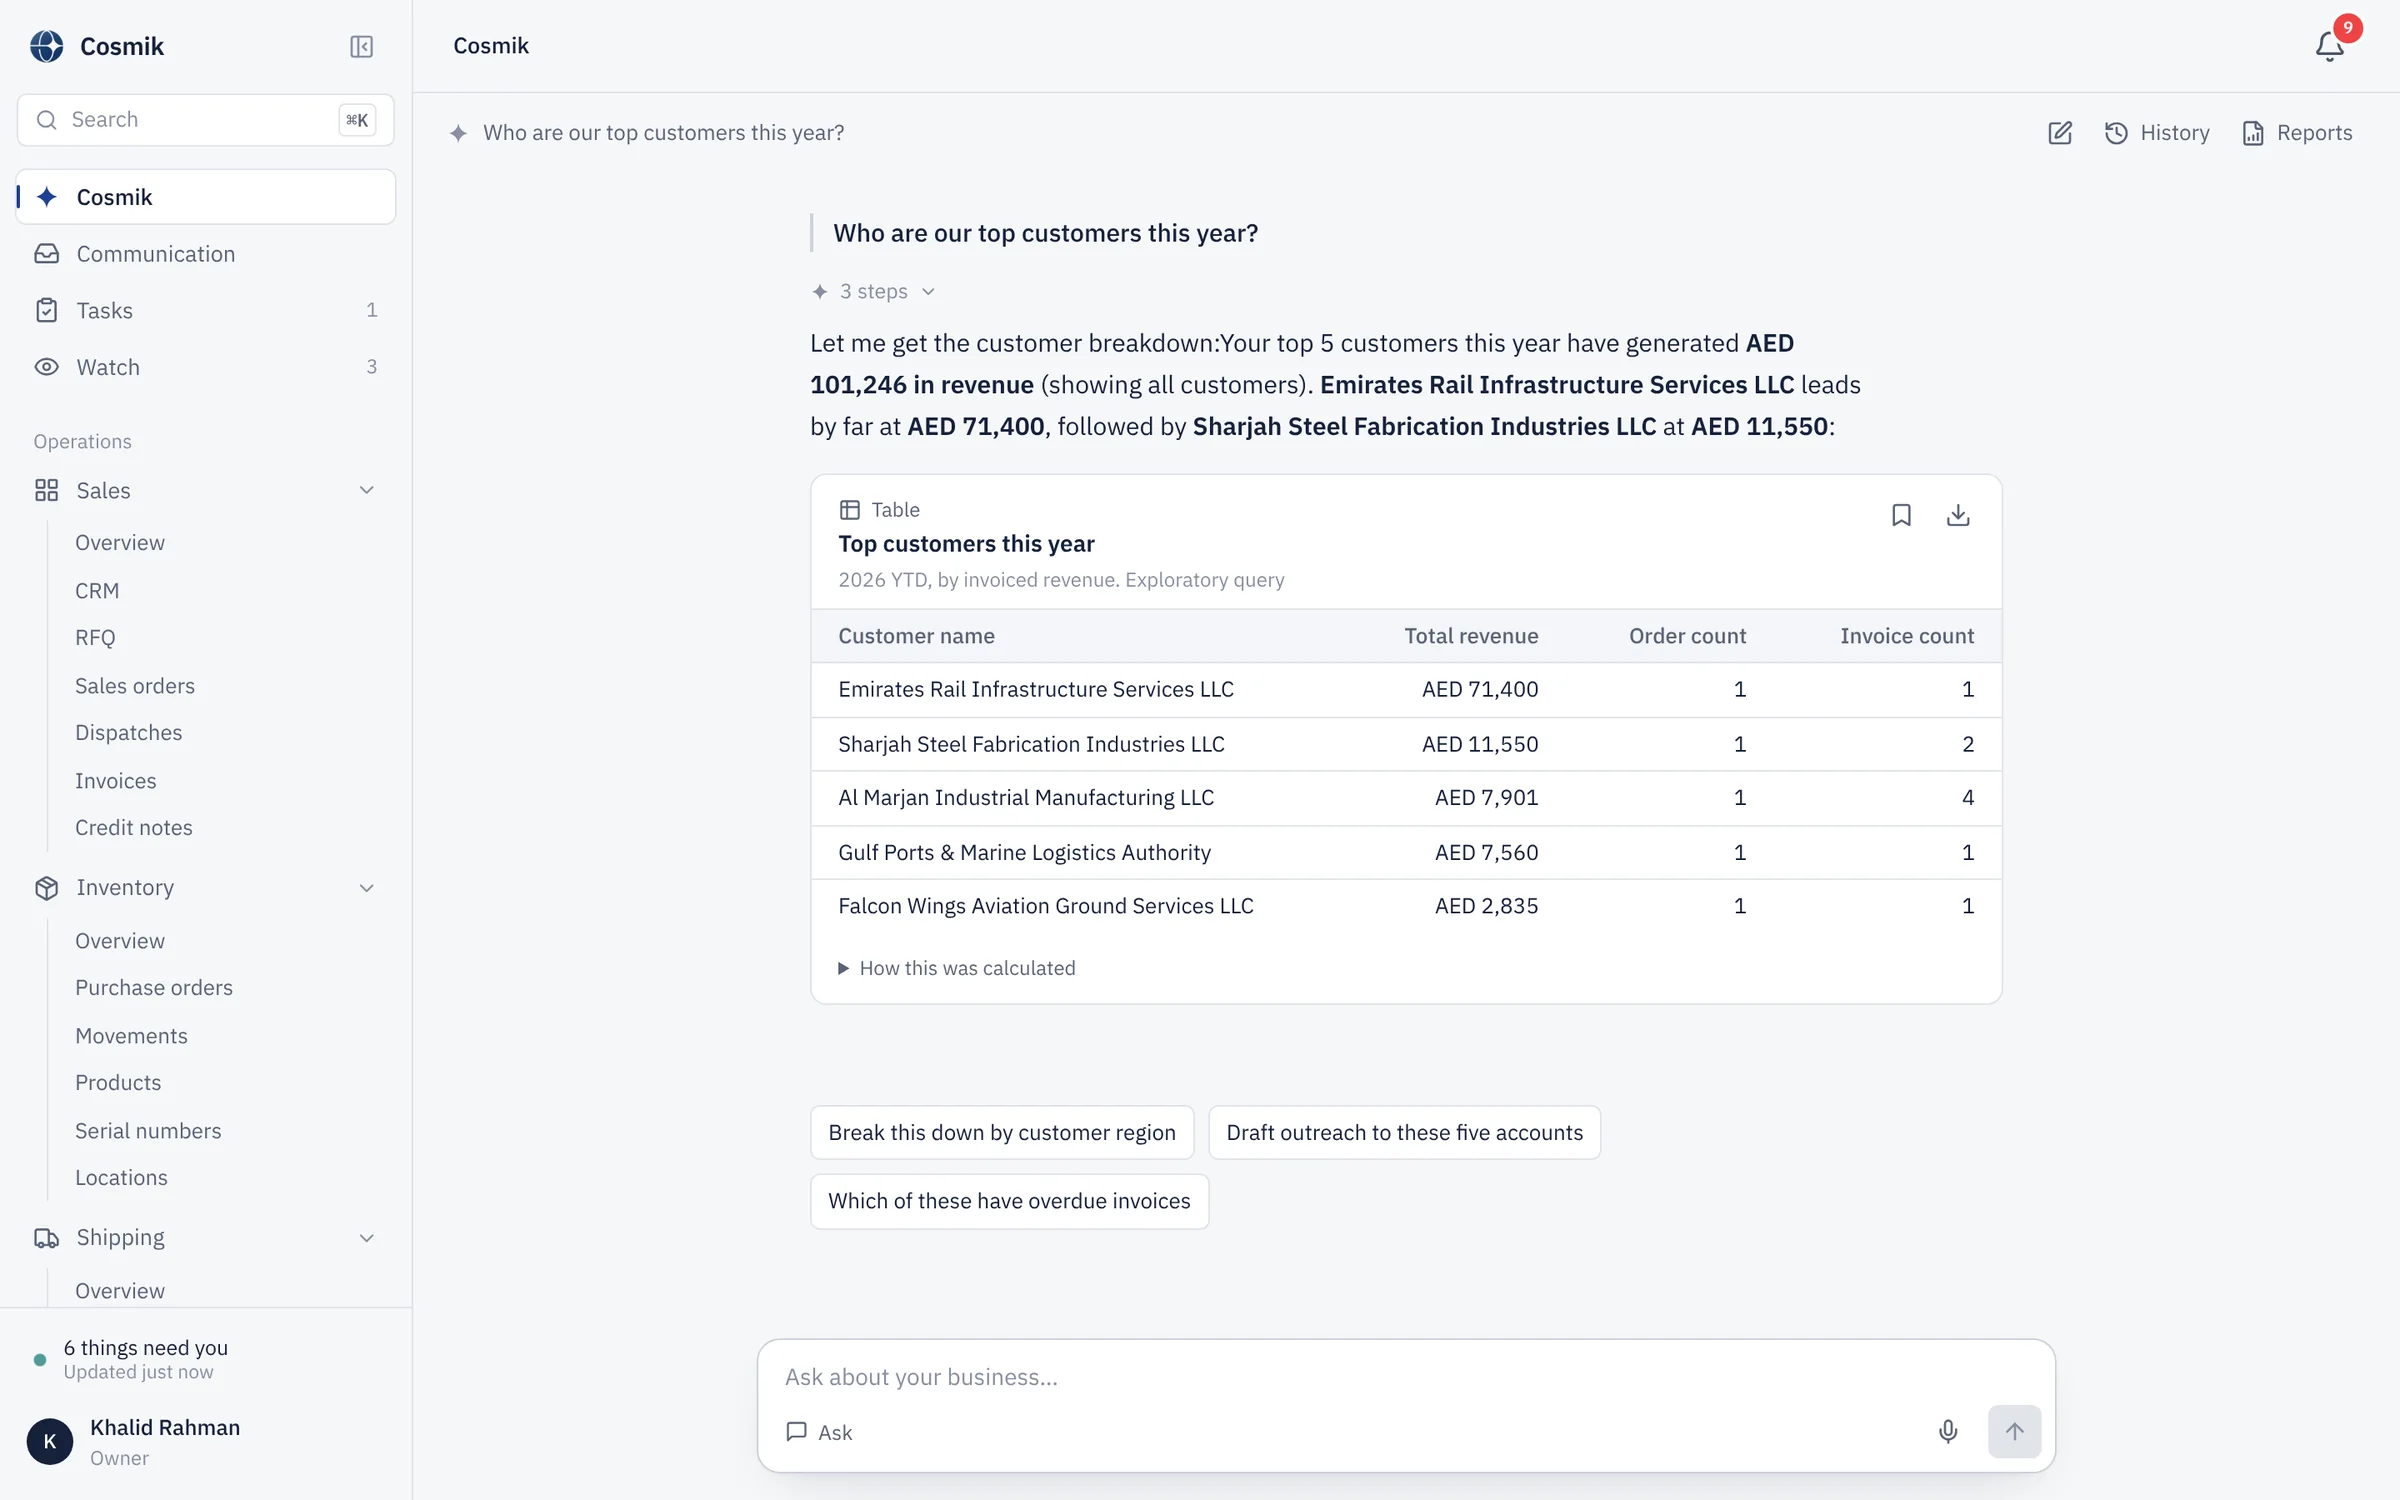Open Communication from the sidebar
Screen dimensions: 2400x1500
[x=205, y=254]
